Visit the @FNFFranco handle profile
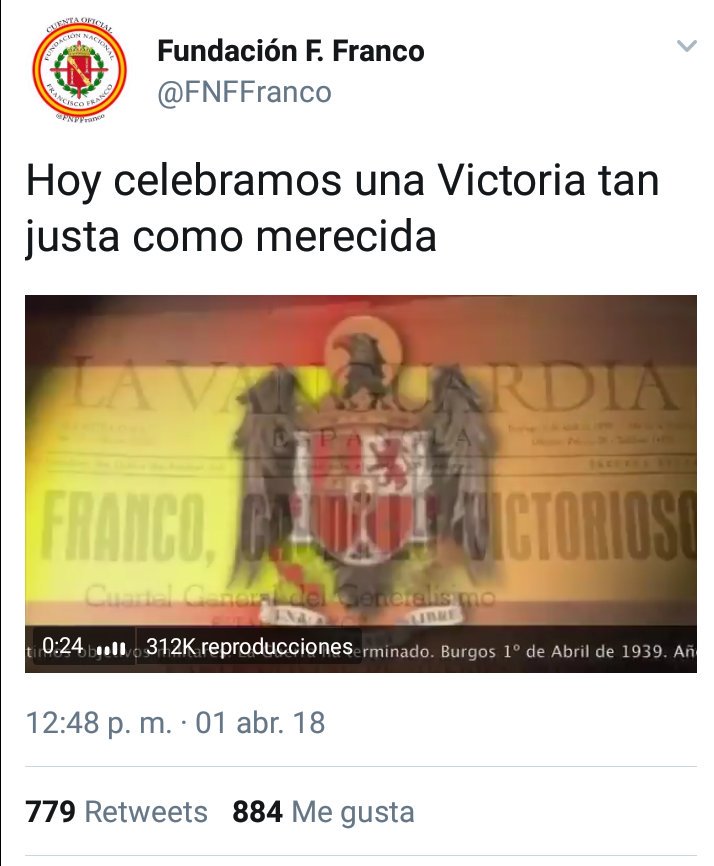The image size is (714, 866). (x=244, y=92)
